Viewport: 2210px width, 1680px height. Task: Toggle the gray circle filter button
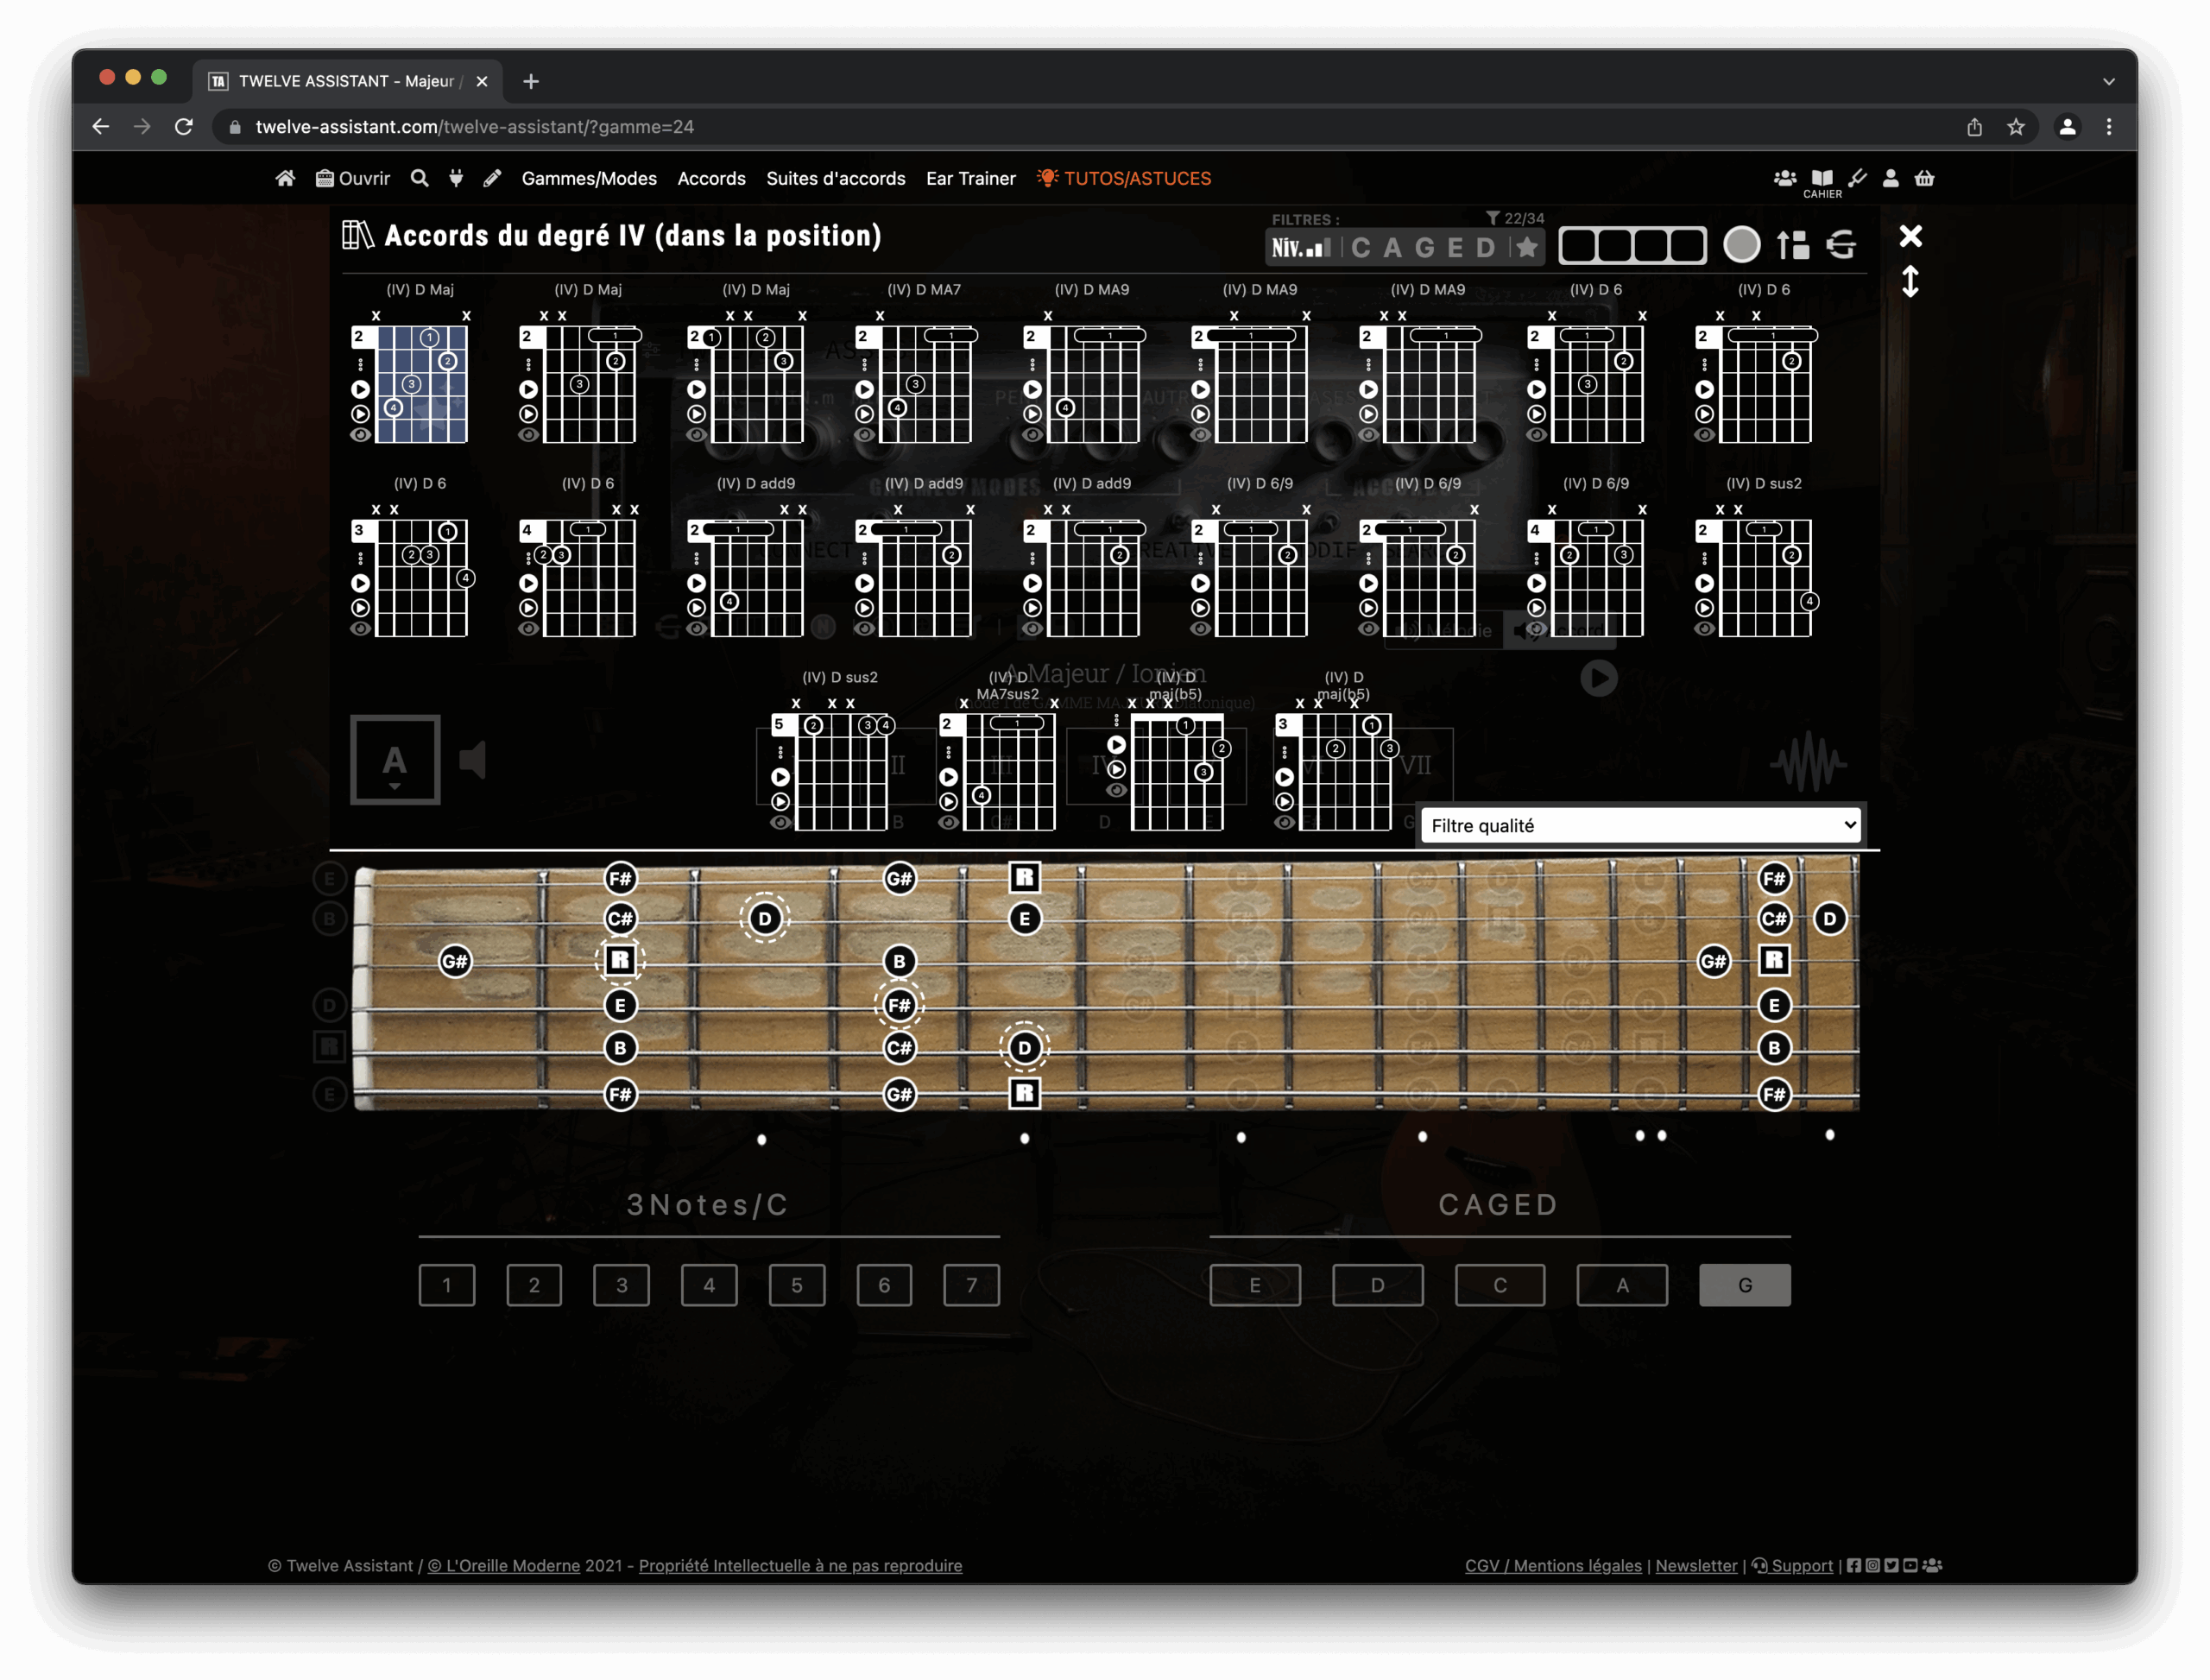[x=1741, y=245]
